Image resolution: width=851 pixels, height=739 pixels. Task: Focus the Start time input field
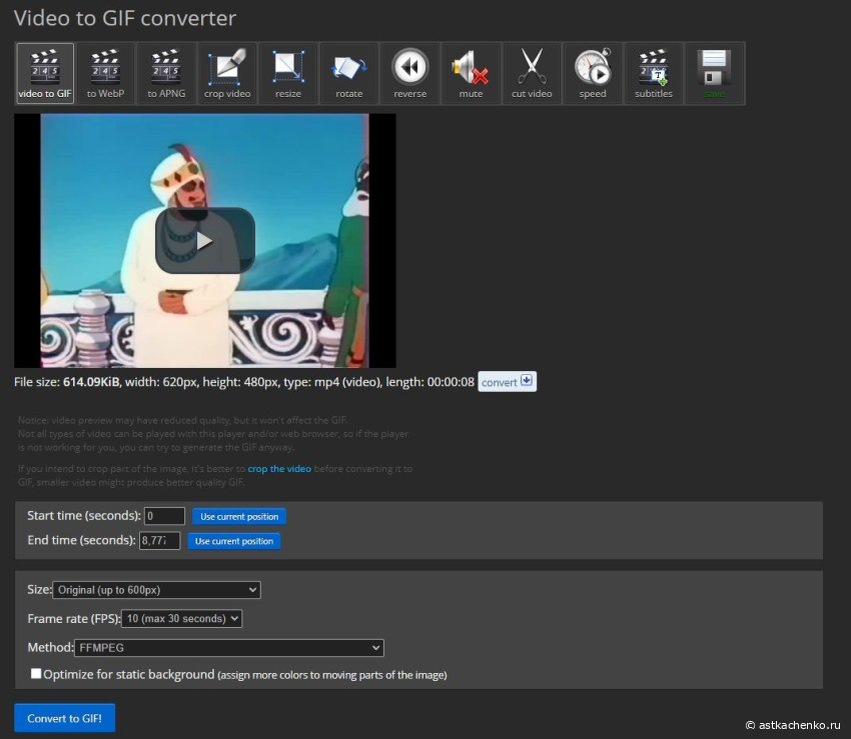click(x=164, y=515)
